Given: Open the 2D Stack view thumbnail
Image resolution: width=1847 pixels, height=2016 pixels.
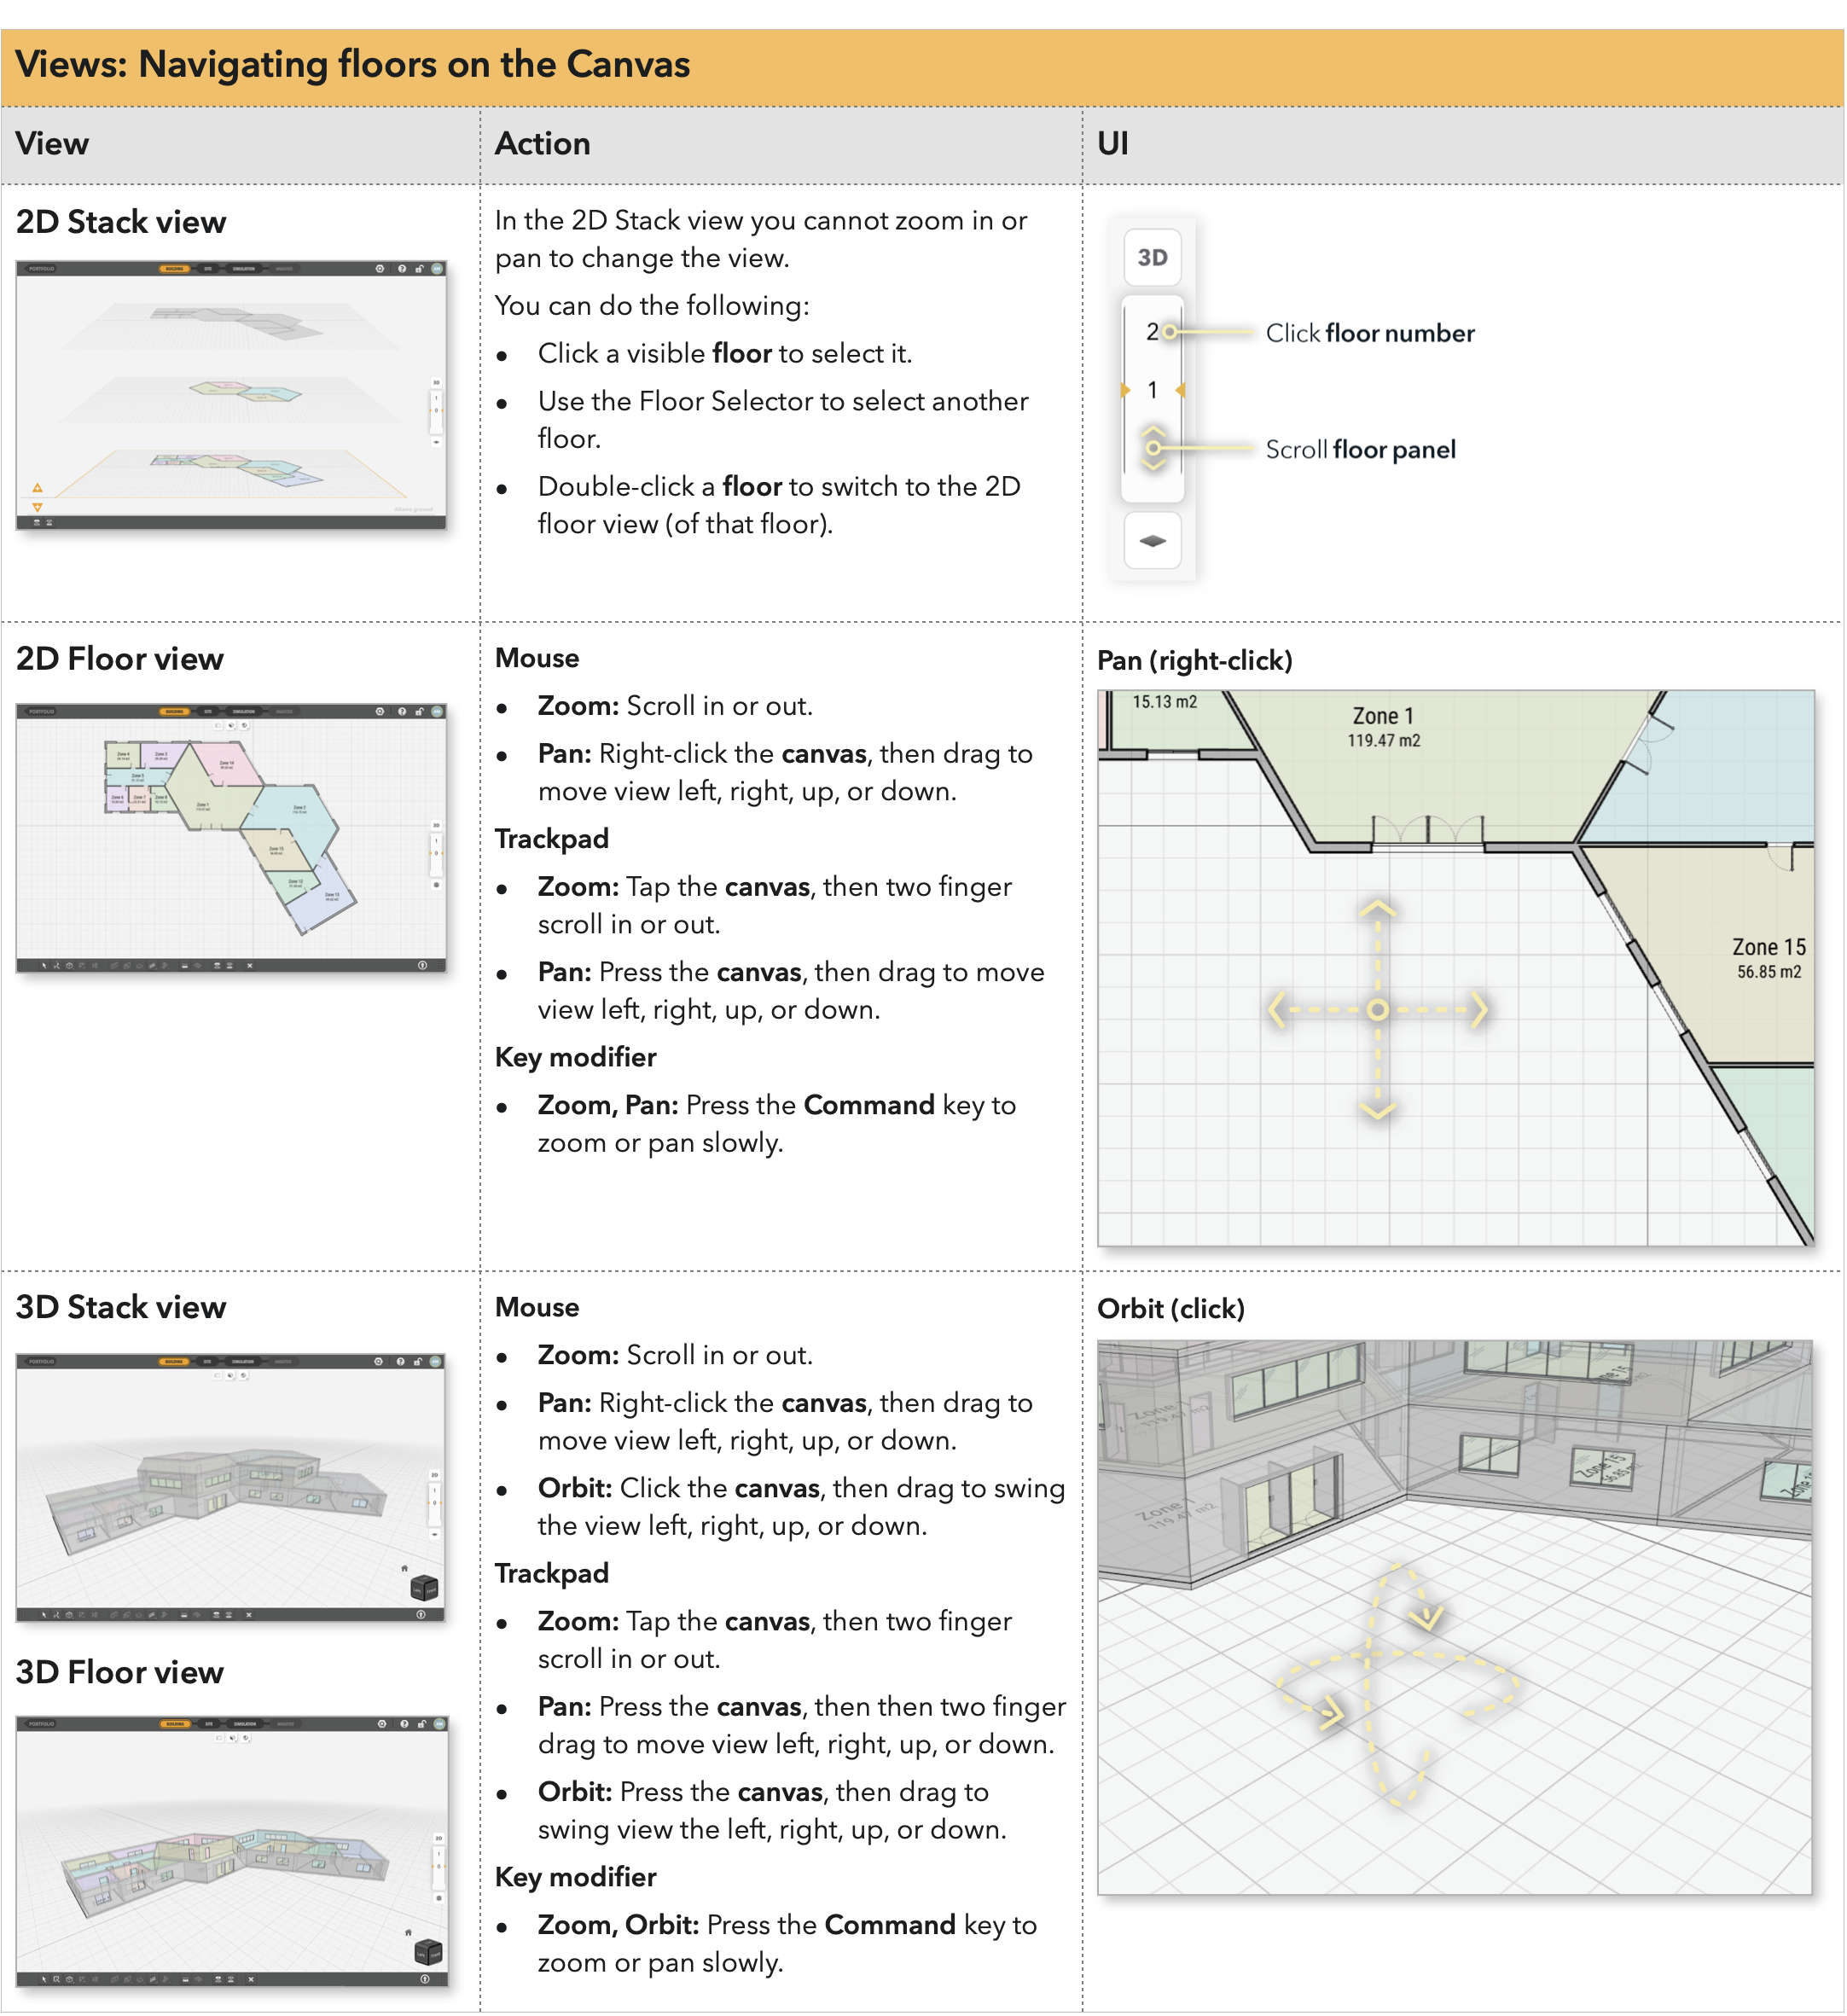Looking at the screenshot, I should pyautogui.click(x=231, y=395).
